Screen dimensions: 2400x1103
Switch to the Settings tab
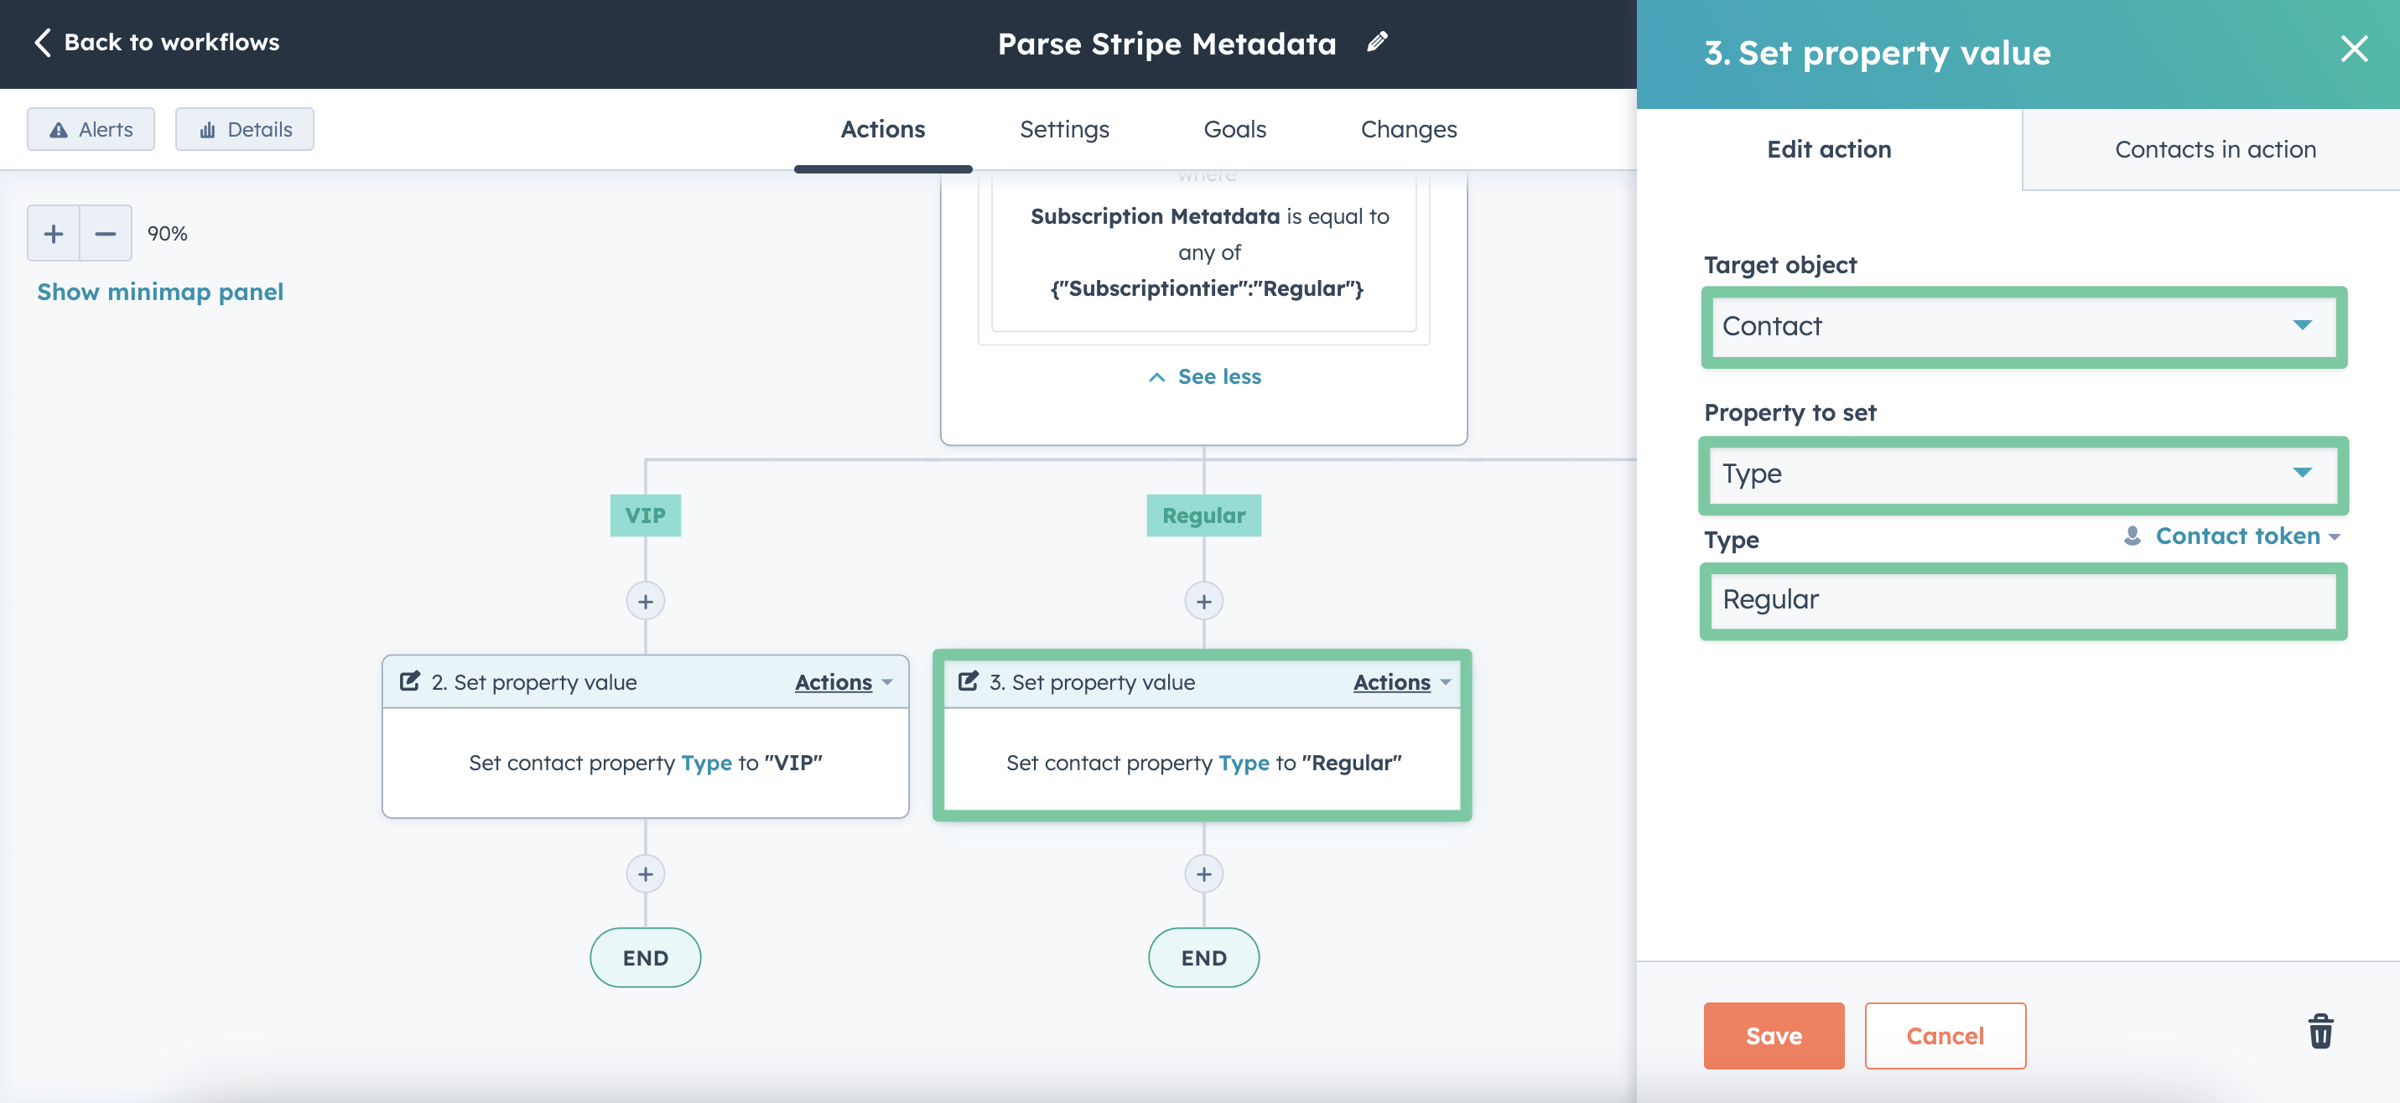click(x=1064, y=128)
